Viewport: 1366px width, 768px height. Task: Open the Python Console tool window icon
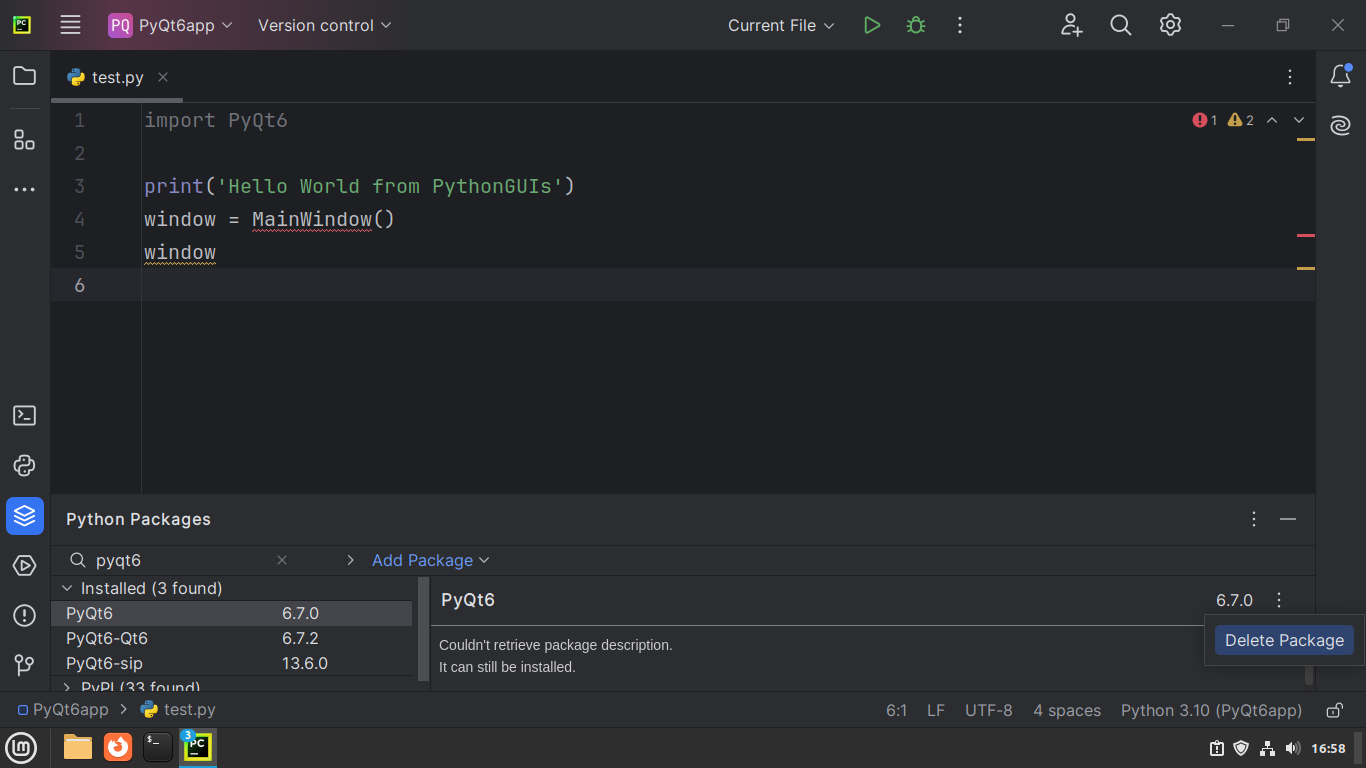point(25,466)
